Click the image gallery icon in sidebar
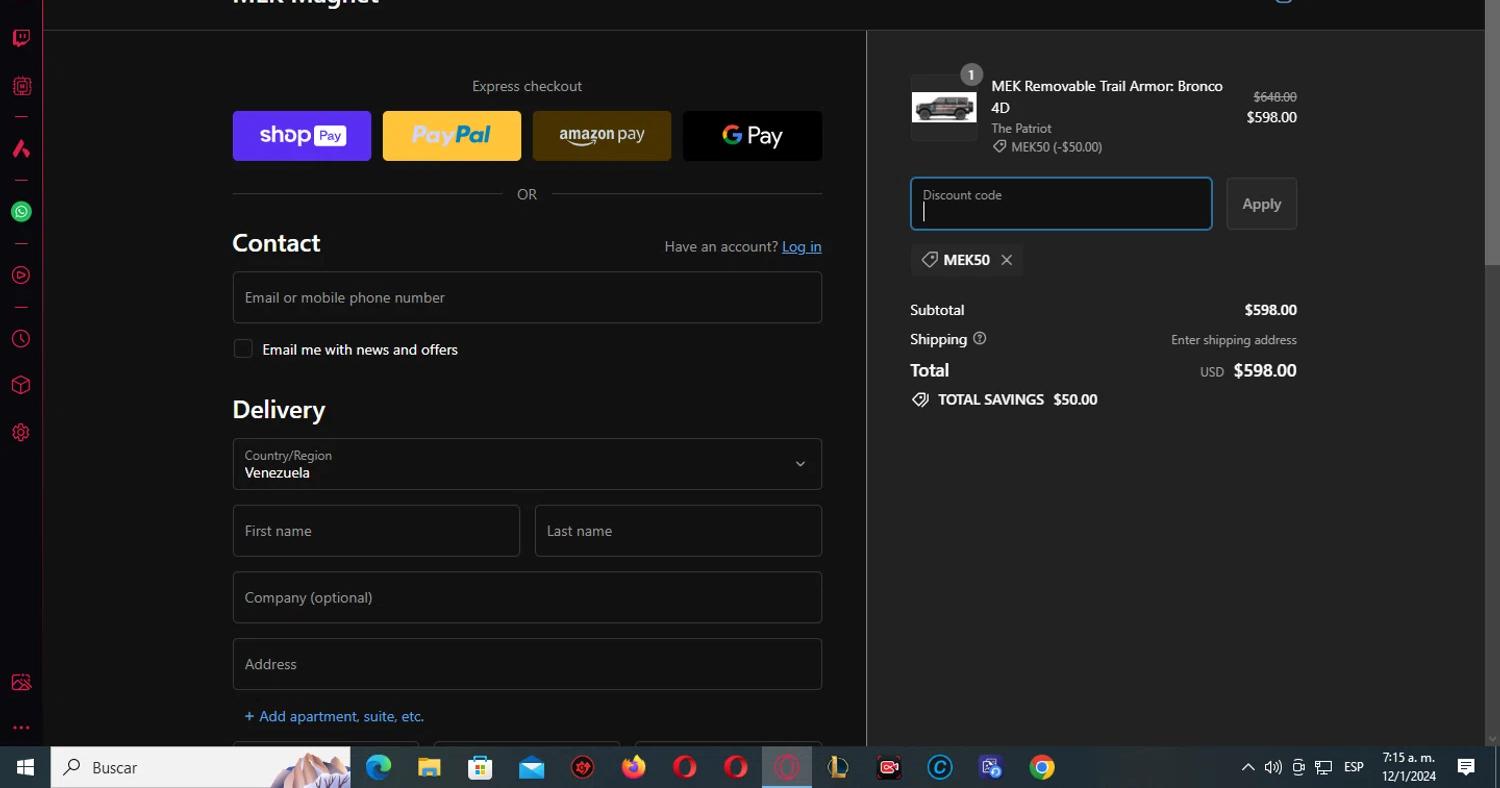The height and width of the screenshot is (788, 1500). point(21,683)
